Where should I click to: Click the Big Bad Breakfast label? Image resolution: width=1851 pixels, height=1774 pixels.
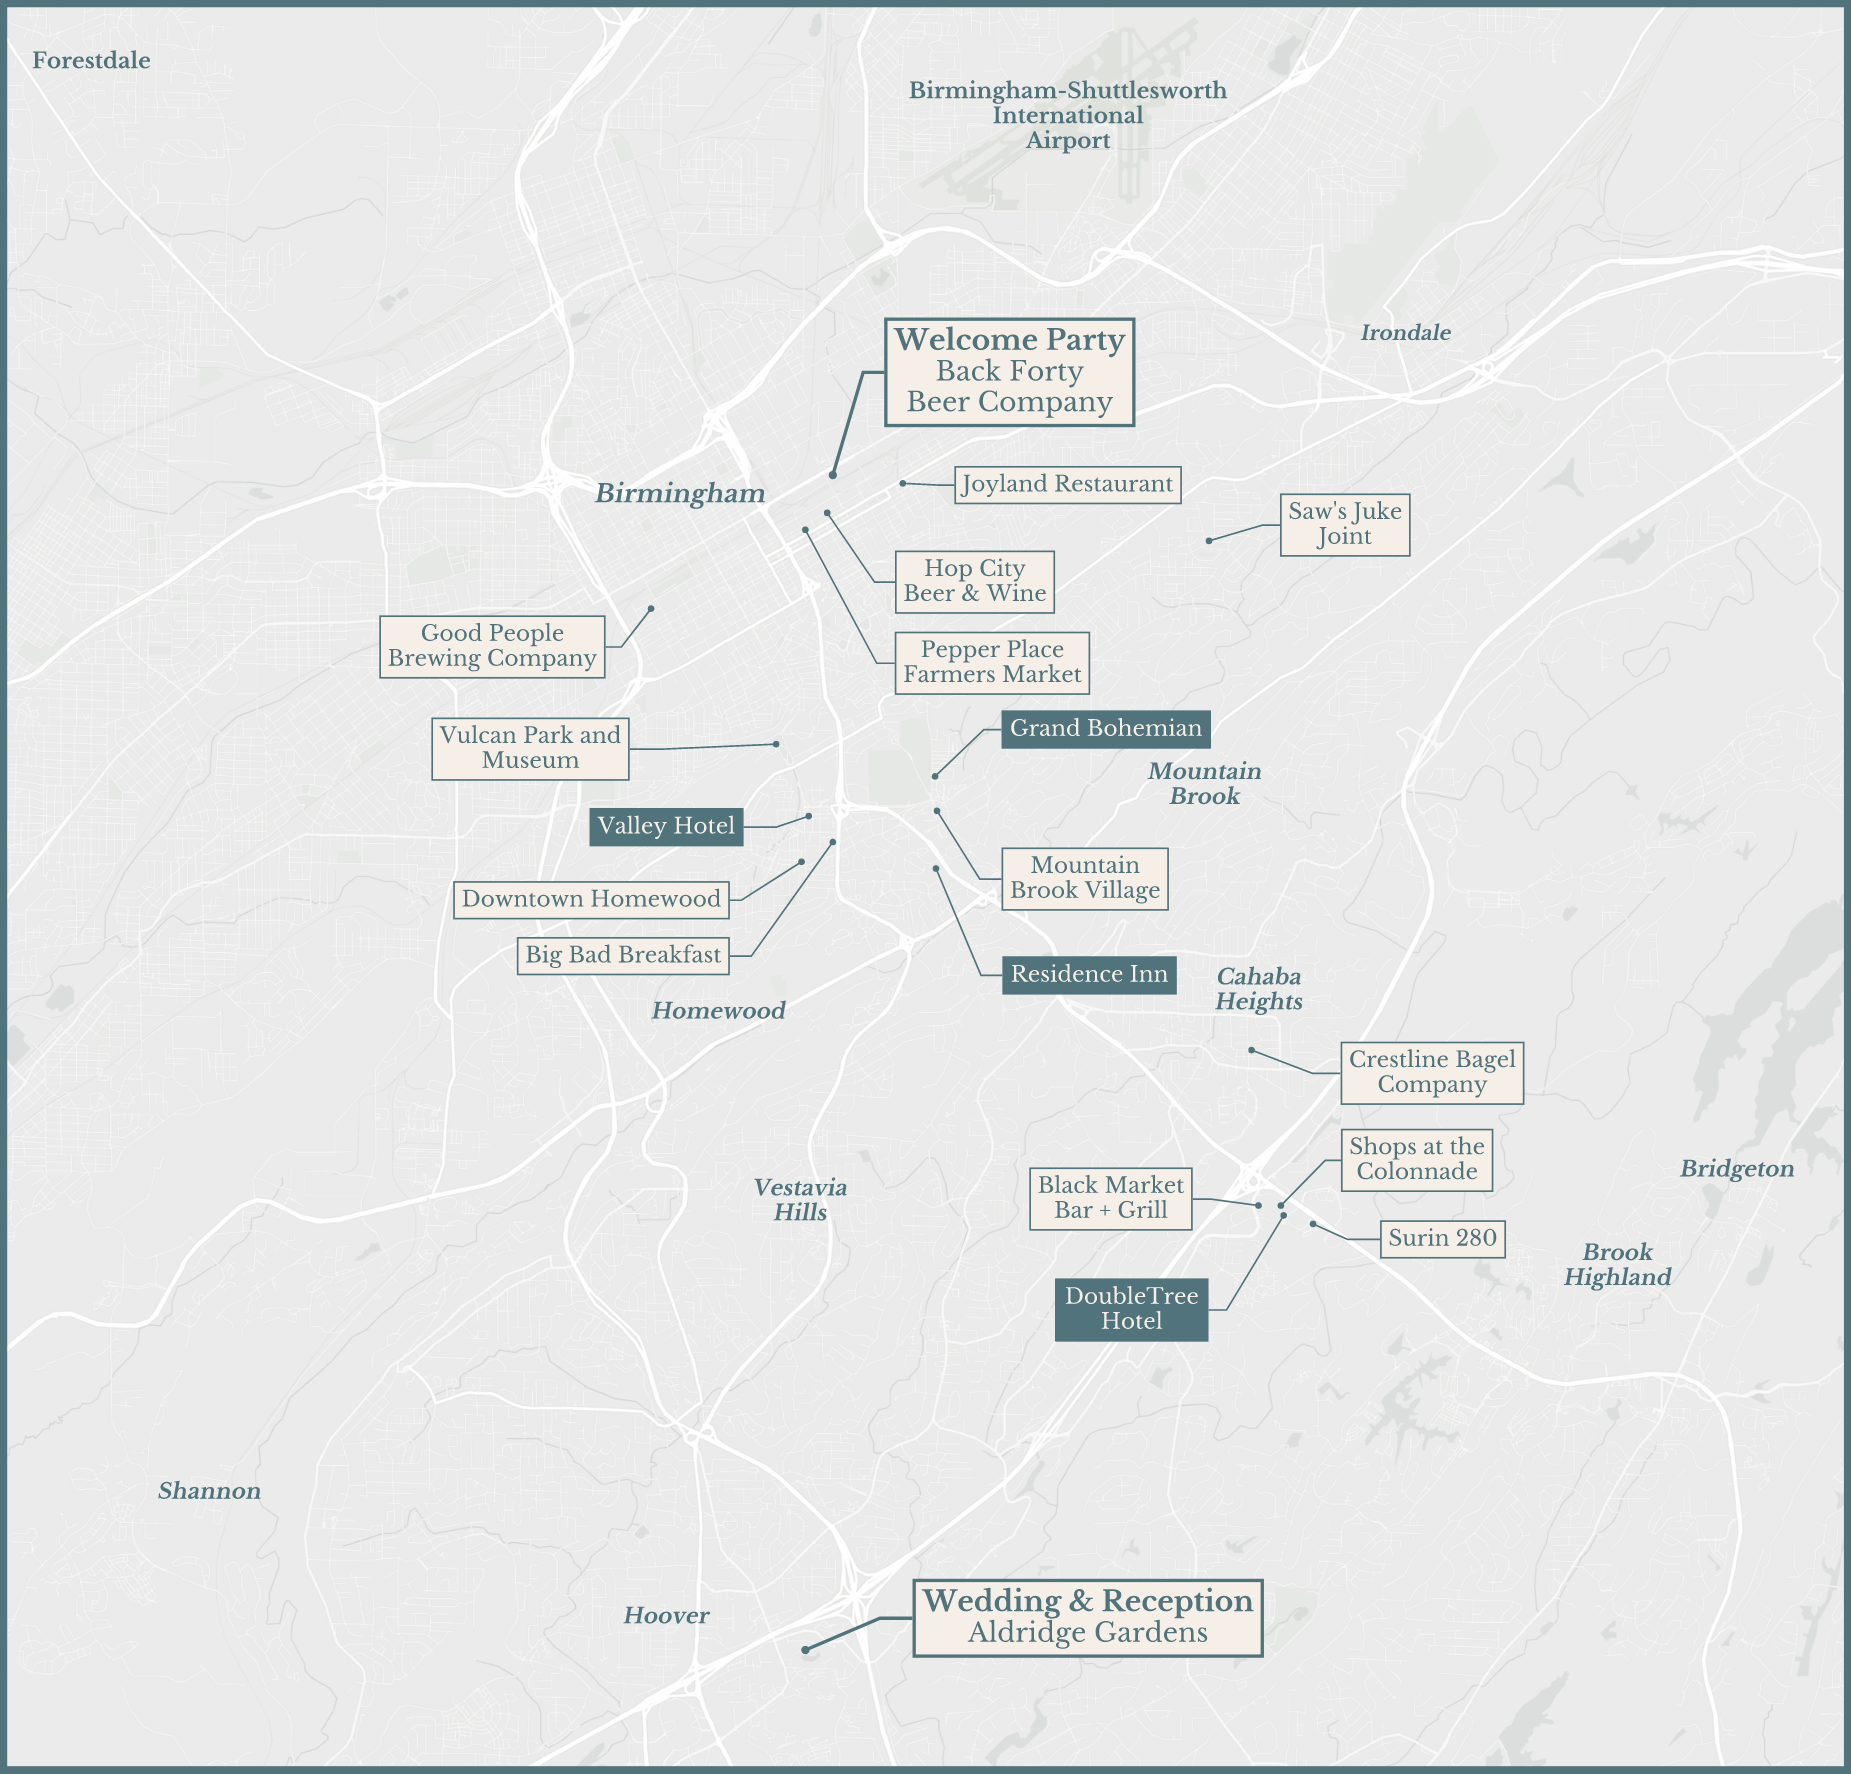pyautogui.click(x=623, y=955)
